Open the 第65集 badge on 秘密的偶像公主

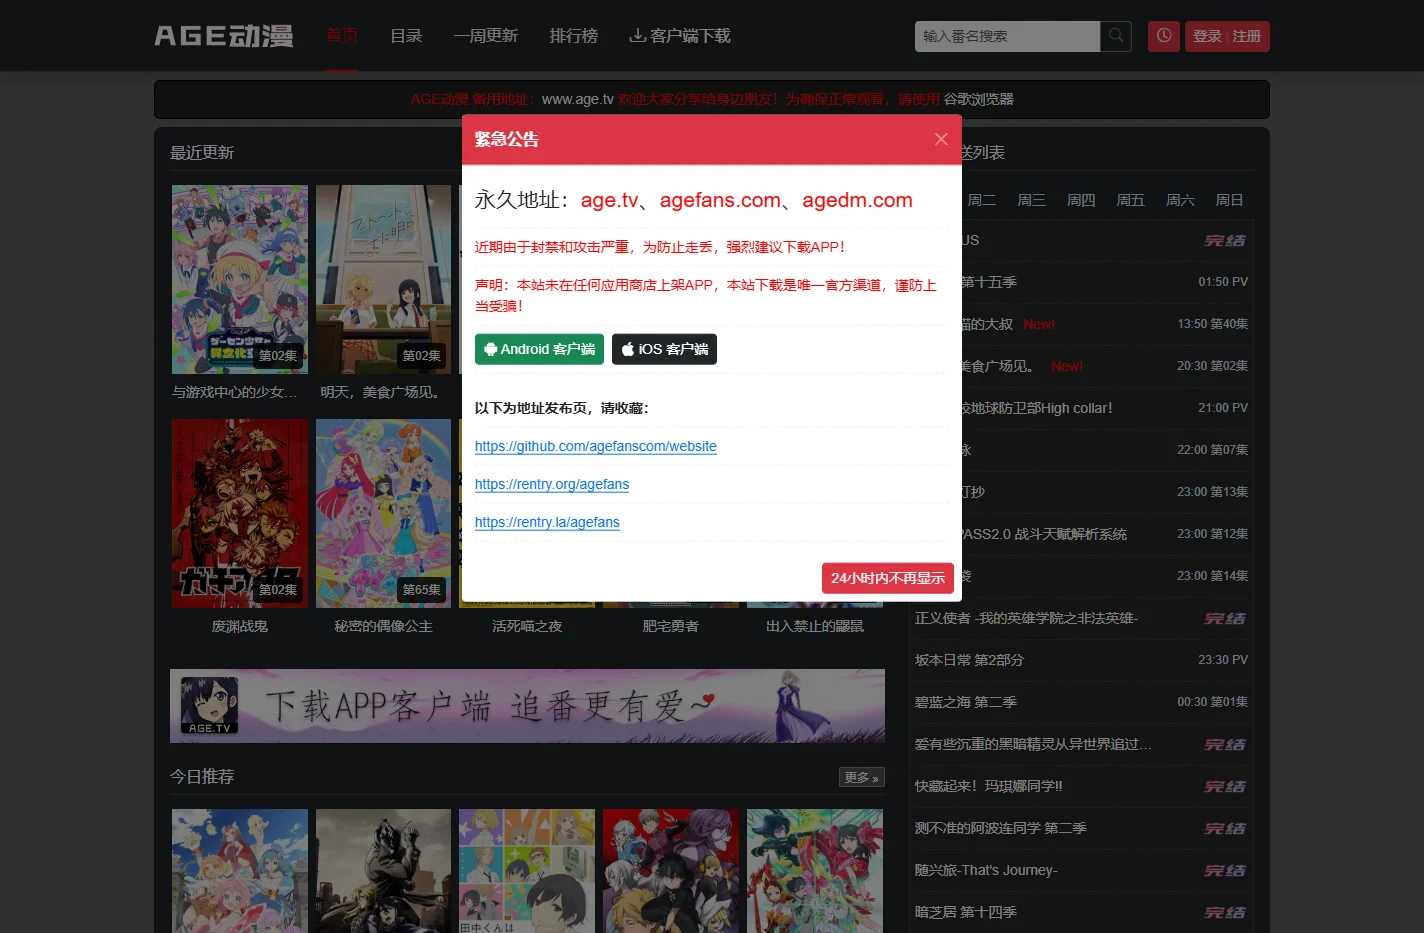click(x=421, y=590)
